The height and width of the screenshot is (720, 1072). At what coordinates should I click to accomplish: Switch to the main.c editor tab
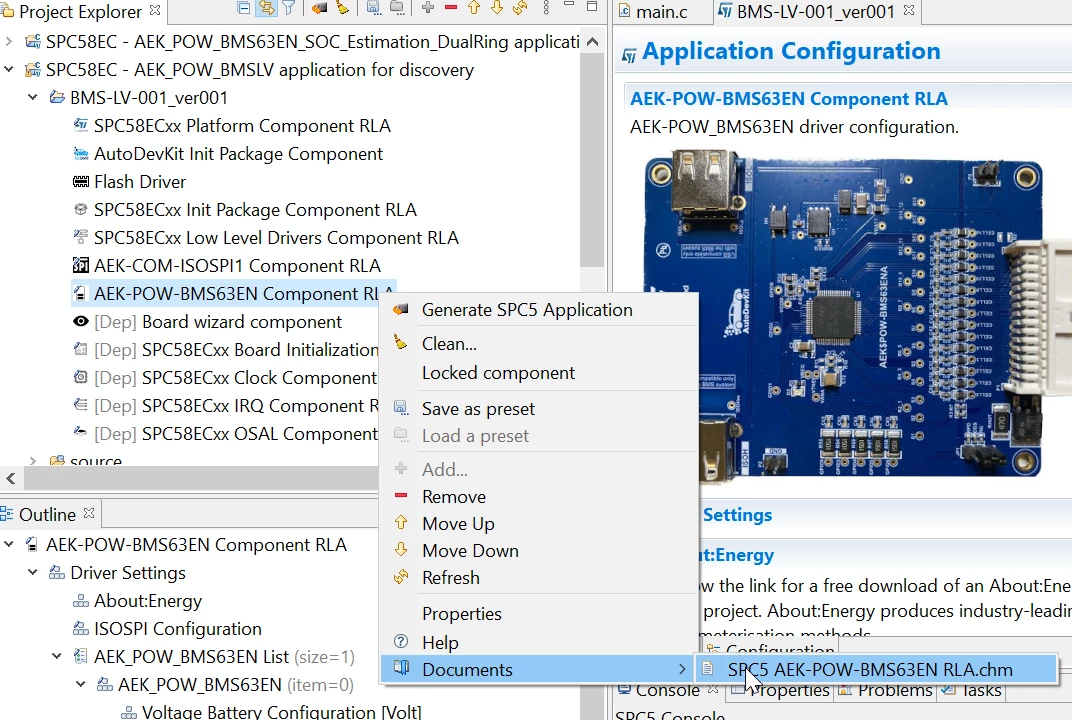point(653,12)
